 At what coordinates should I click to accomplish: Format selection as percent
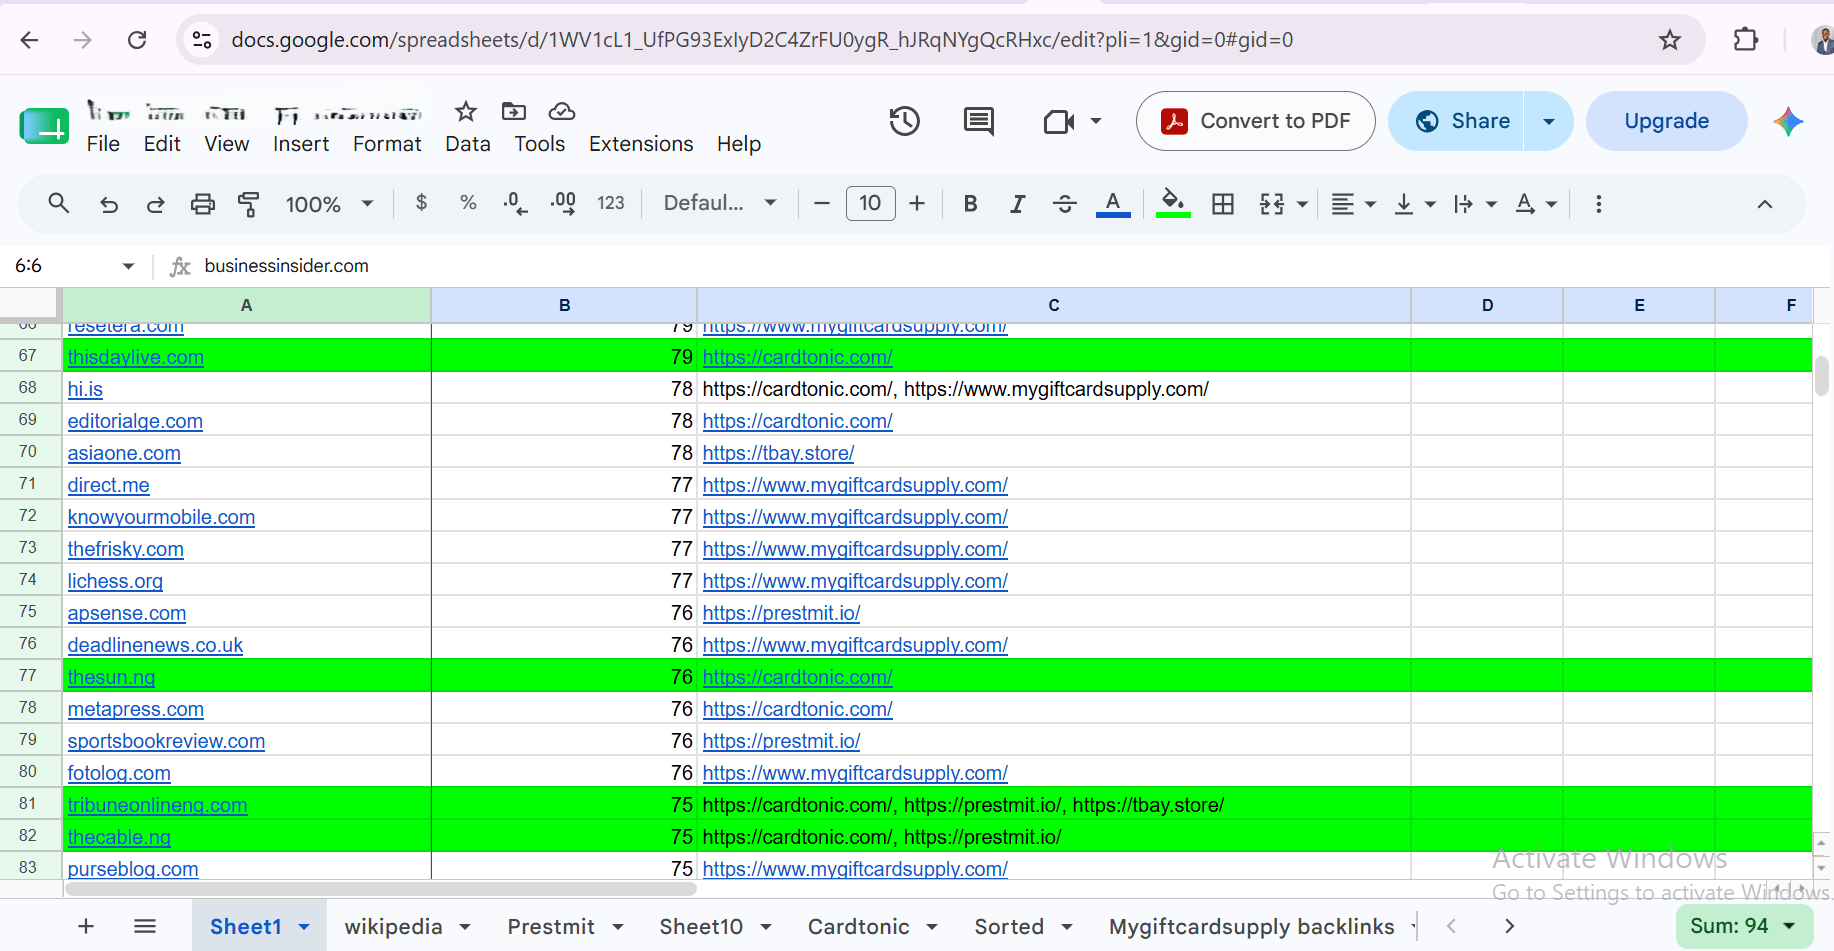click(468, 203)
